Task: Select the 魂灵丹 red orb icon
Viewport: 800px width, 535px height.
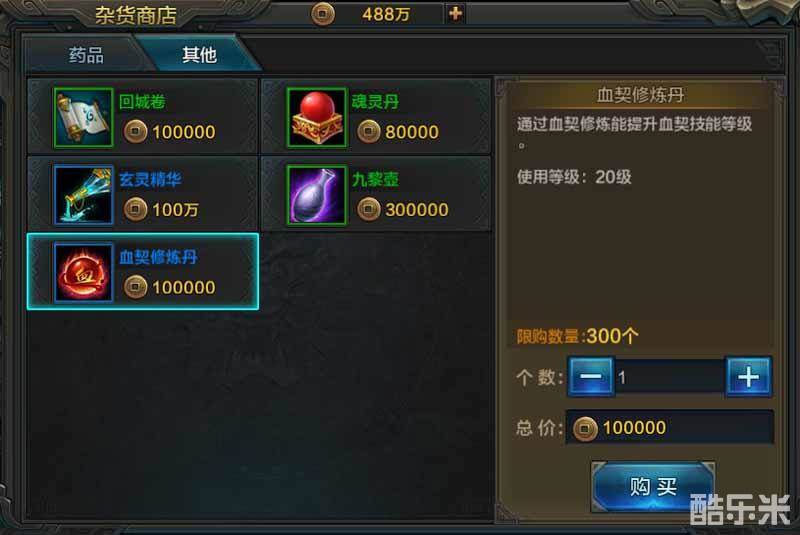Action: tap(316, 118)
